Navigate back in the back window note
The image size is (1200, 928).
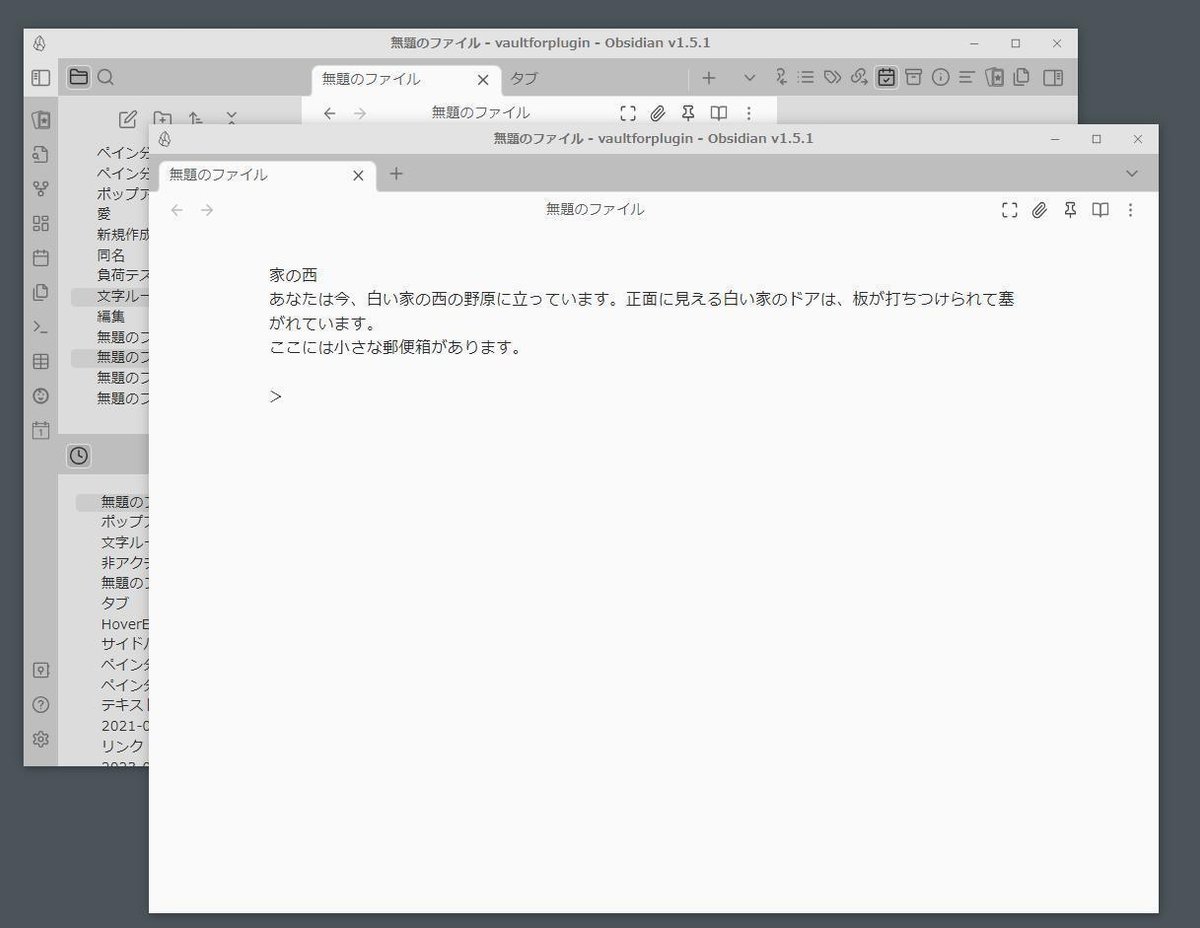point(330,113)
